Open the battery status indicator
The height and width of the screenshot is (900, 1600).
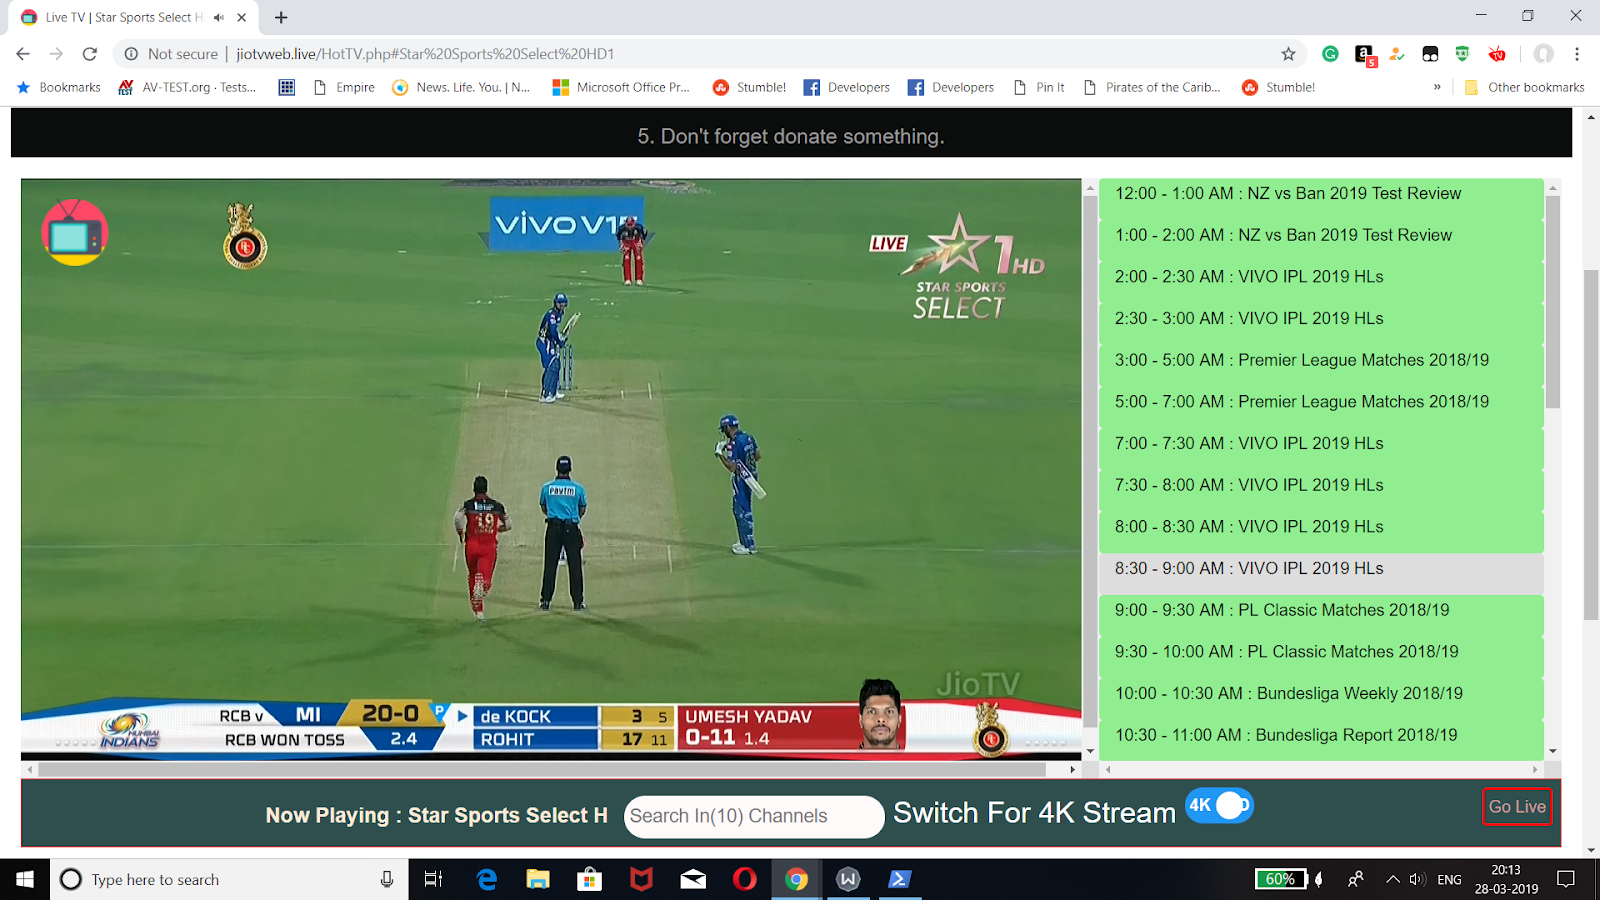tap(1282, 879)
